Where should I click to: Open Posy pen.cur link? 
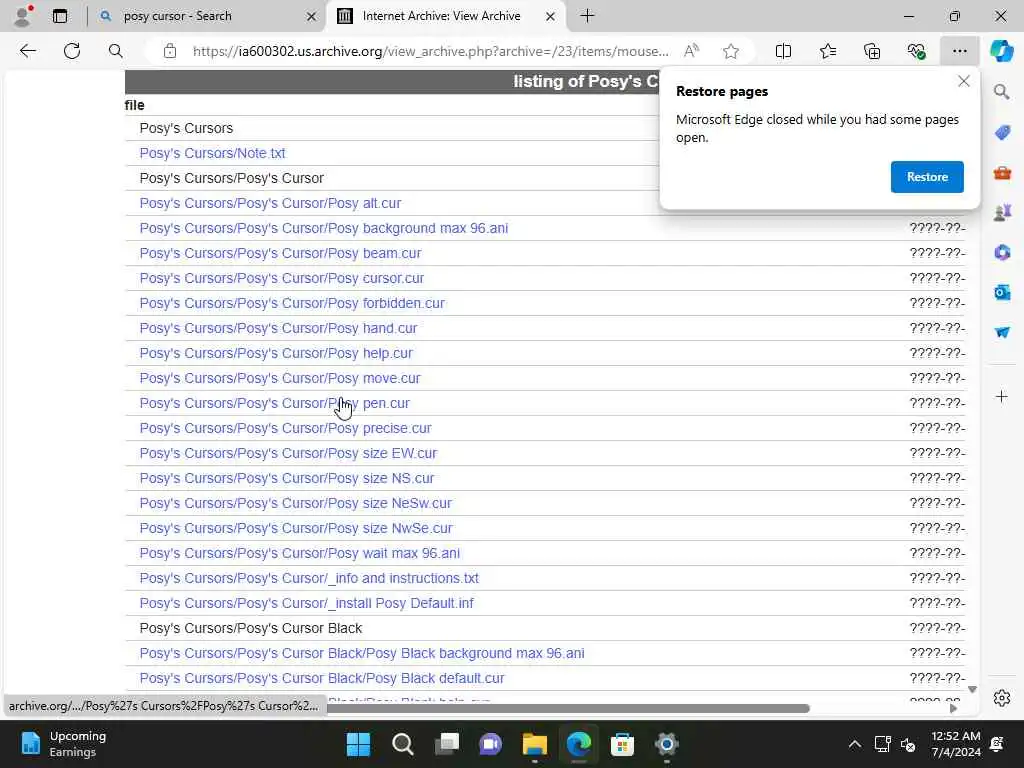point(274,403)
